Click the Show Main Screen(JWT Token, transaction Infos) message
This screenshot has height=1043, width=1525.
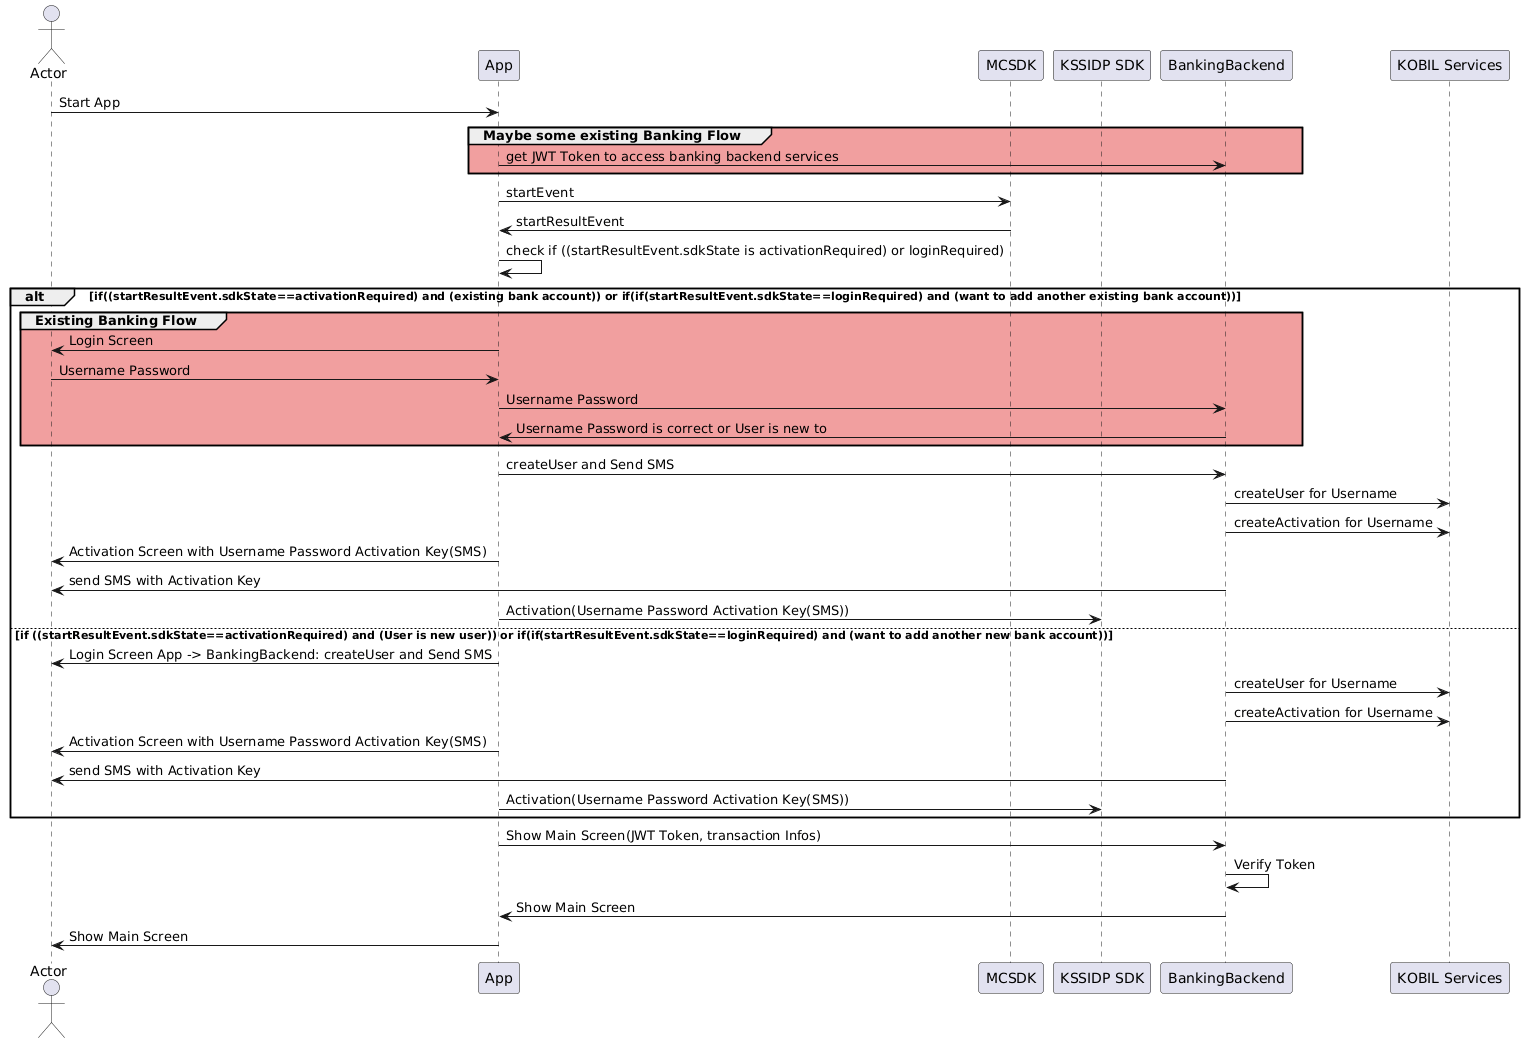[662, 836]
